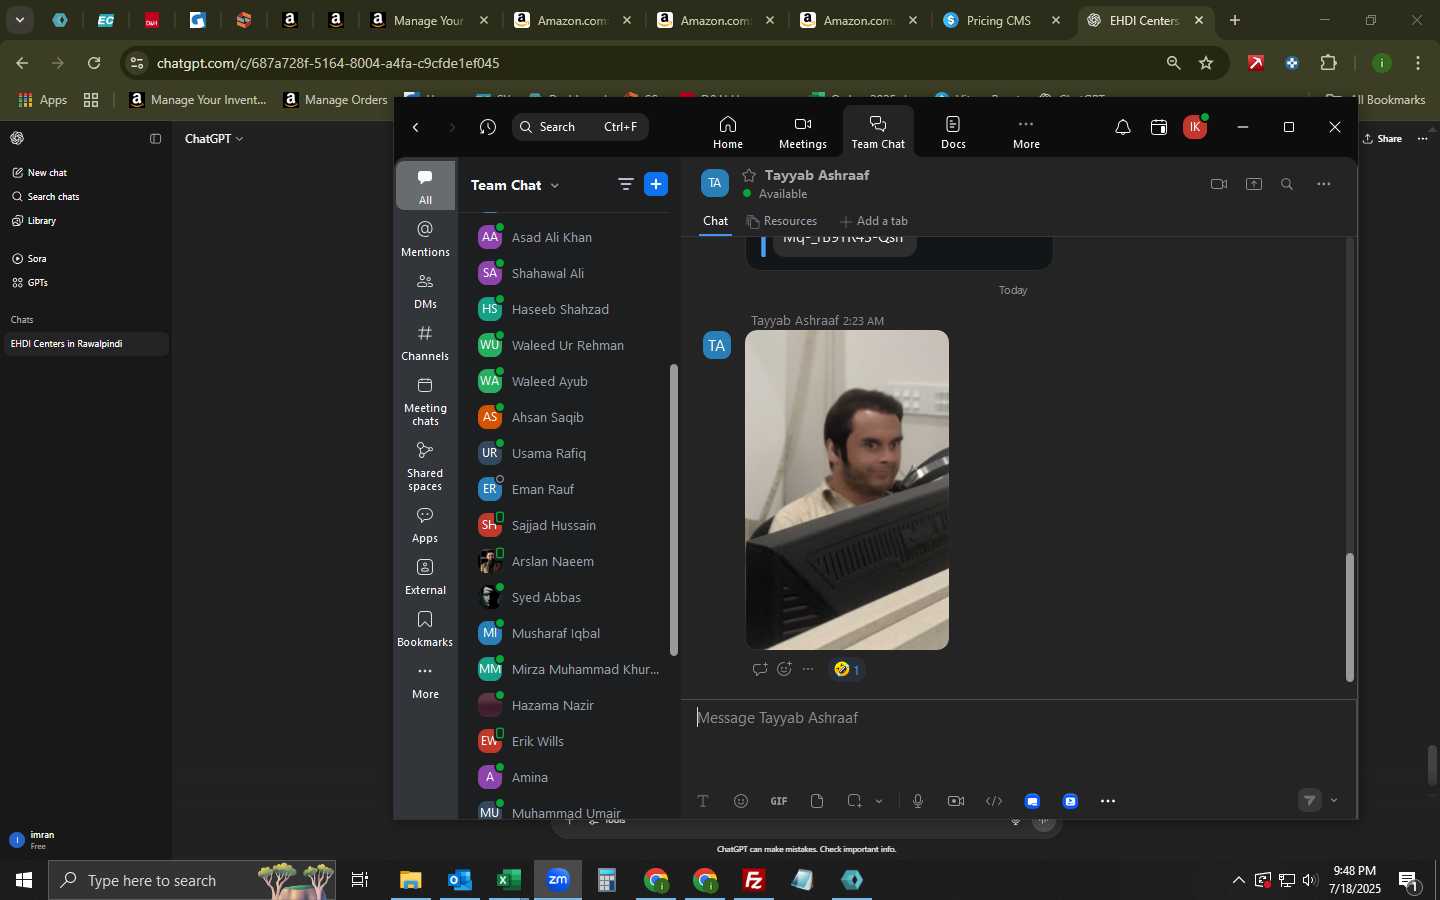Record a video message with camera icon

tap(956, 801)
